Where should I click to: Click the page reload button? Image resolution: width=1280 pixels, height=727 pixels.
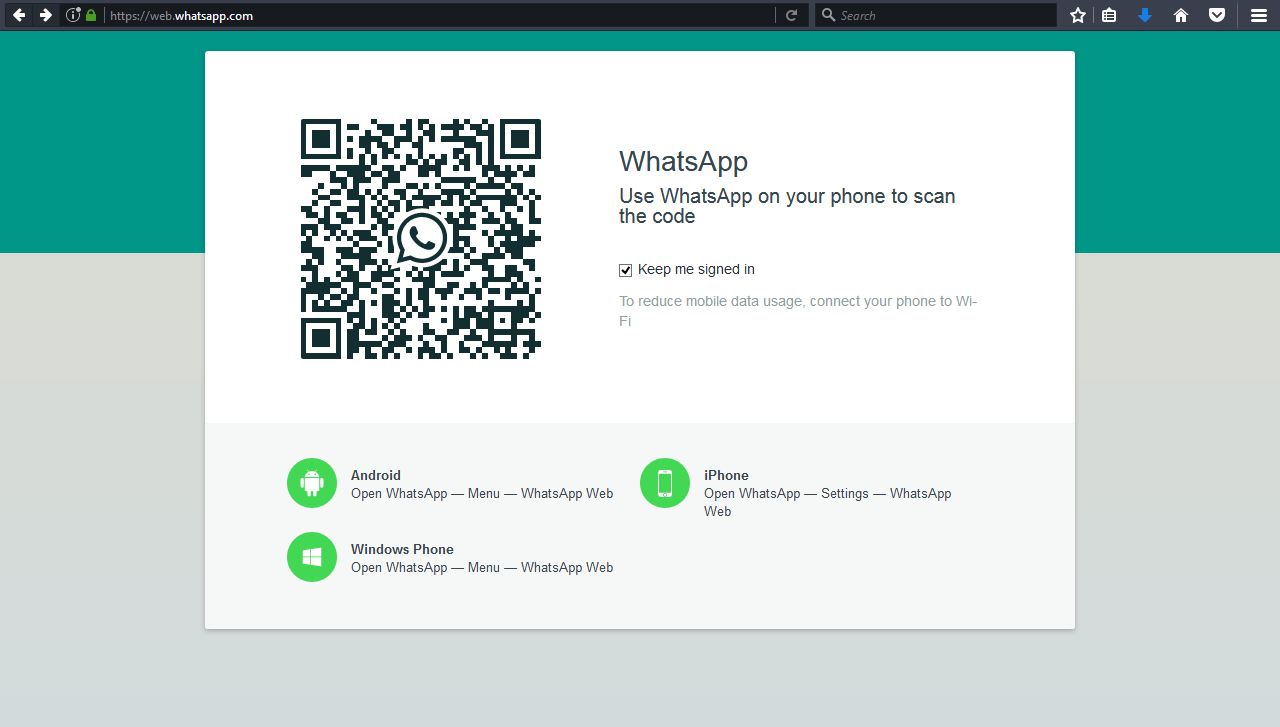tap(791, 15)
